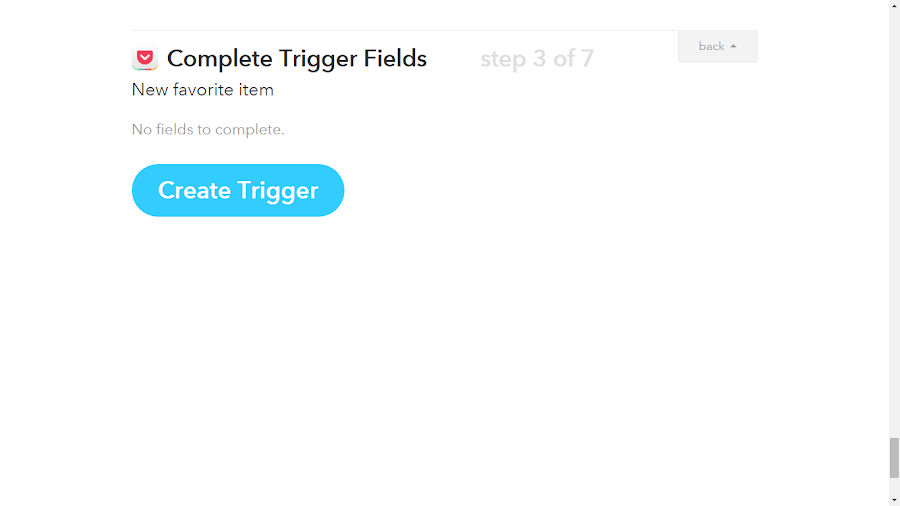This screenshot has width=900, height=506.
Task: Click the scrollbar track below the thumb
Action: (x=894, y=486)
